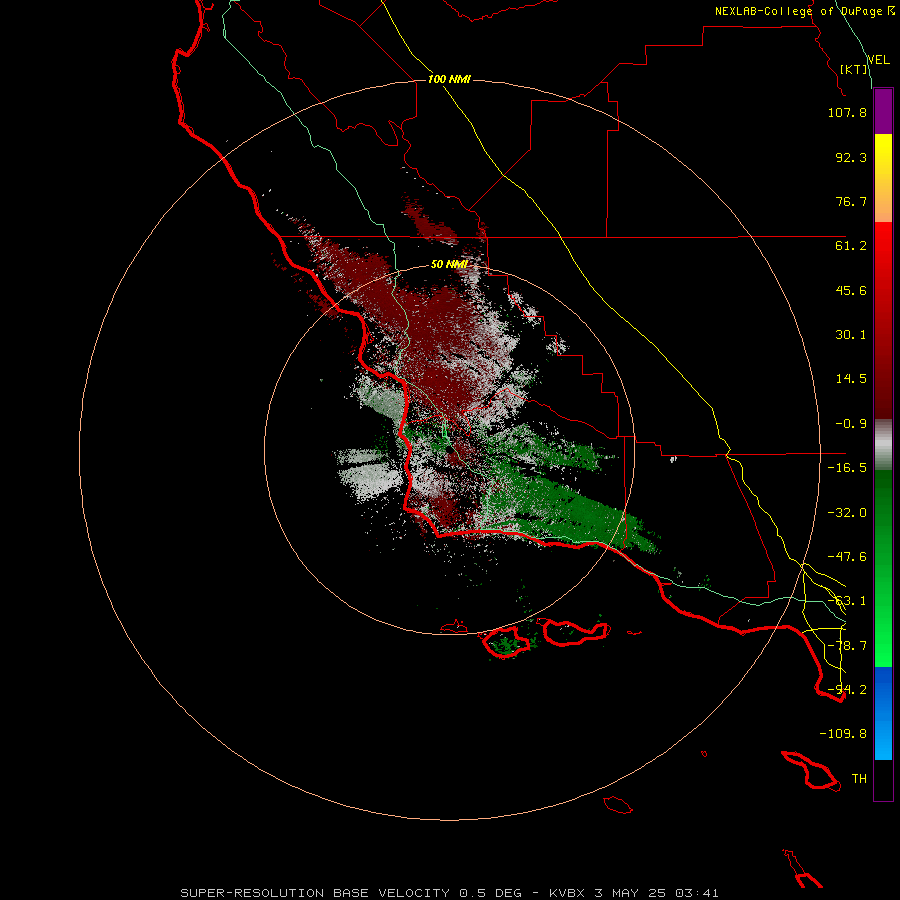The height and width of the screenshot is (900, 900).
Task: Select the -47.6 scale value
Action: tap(847, 557)
